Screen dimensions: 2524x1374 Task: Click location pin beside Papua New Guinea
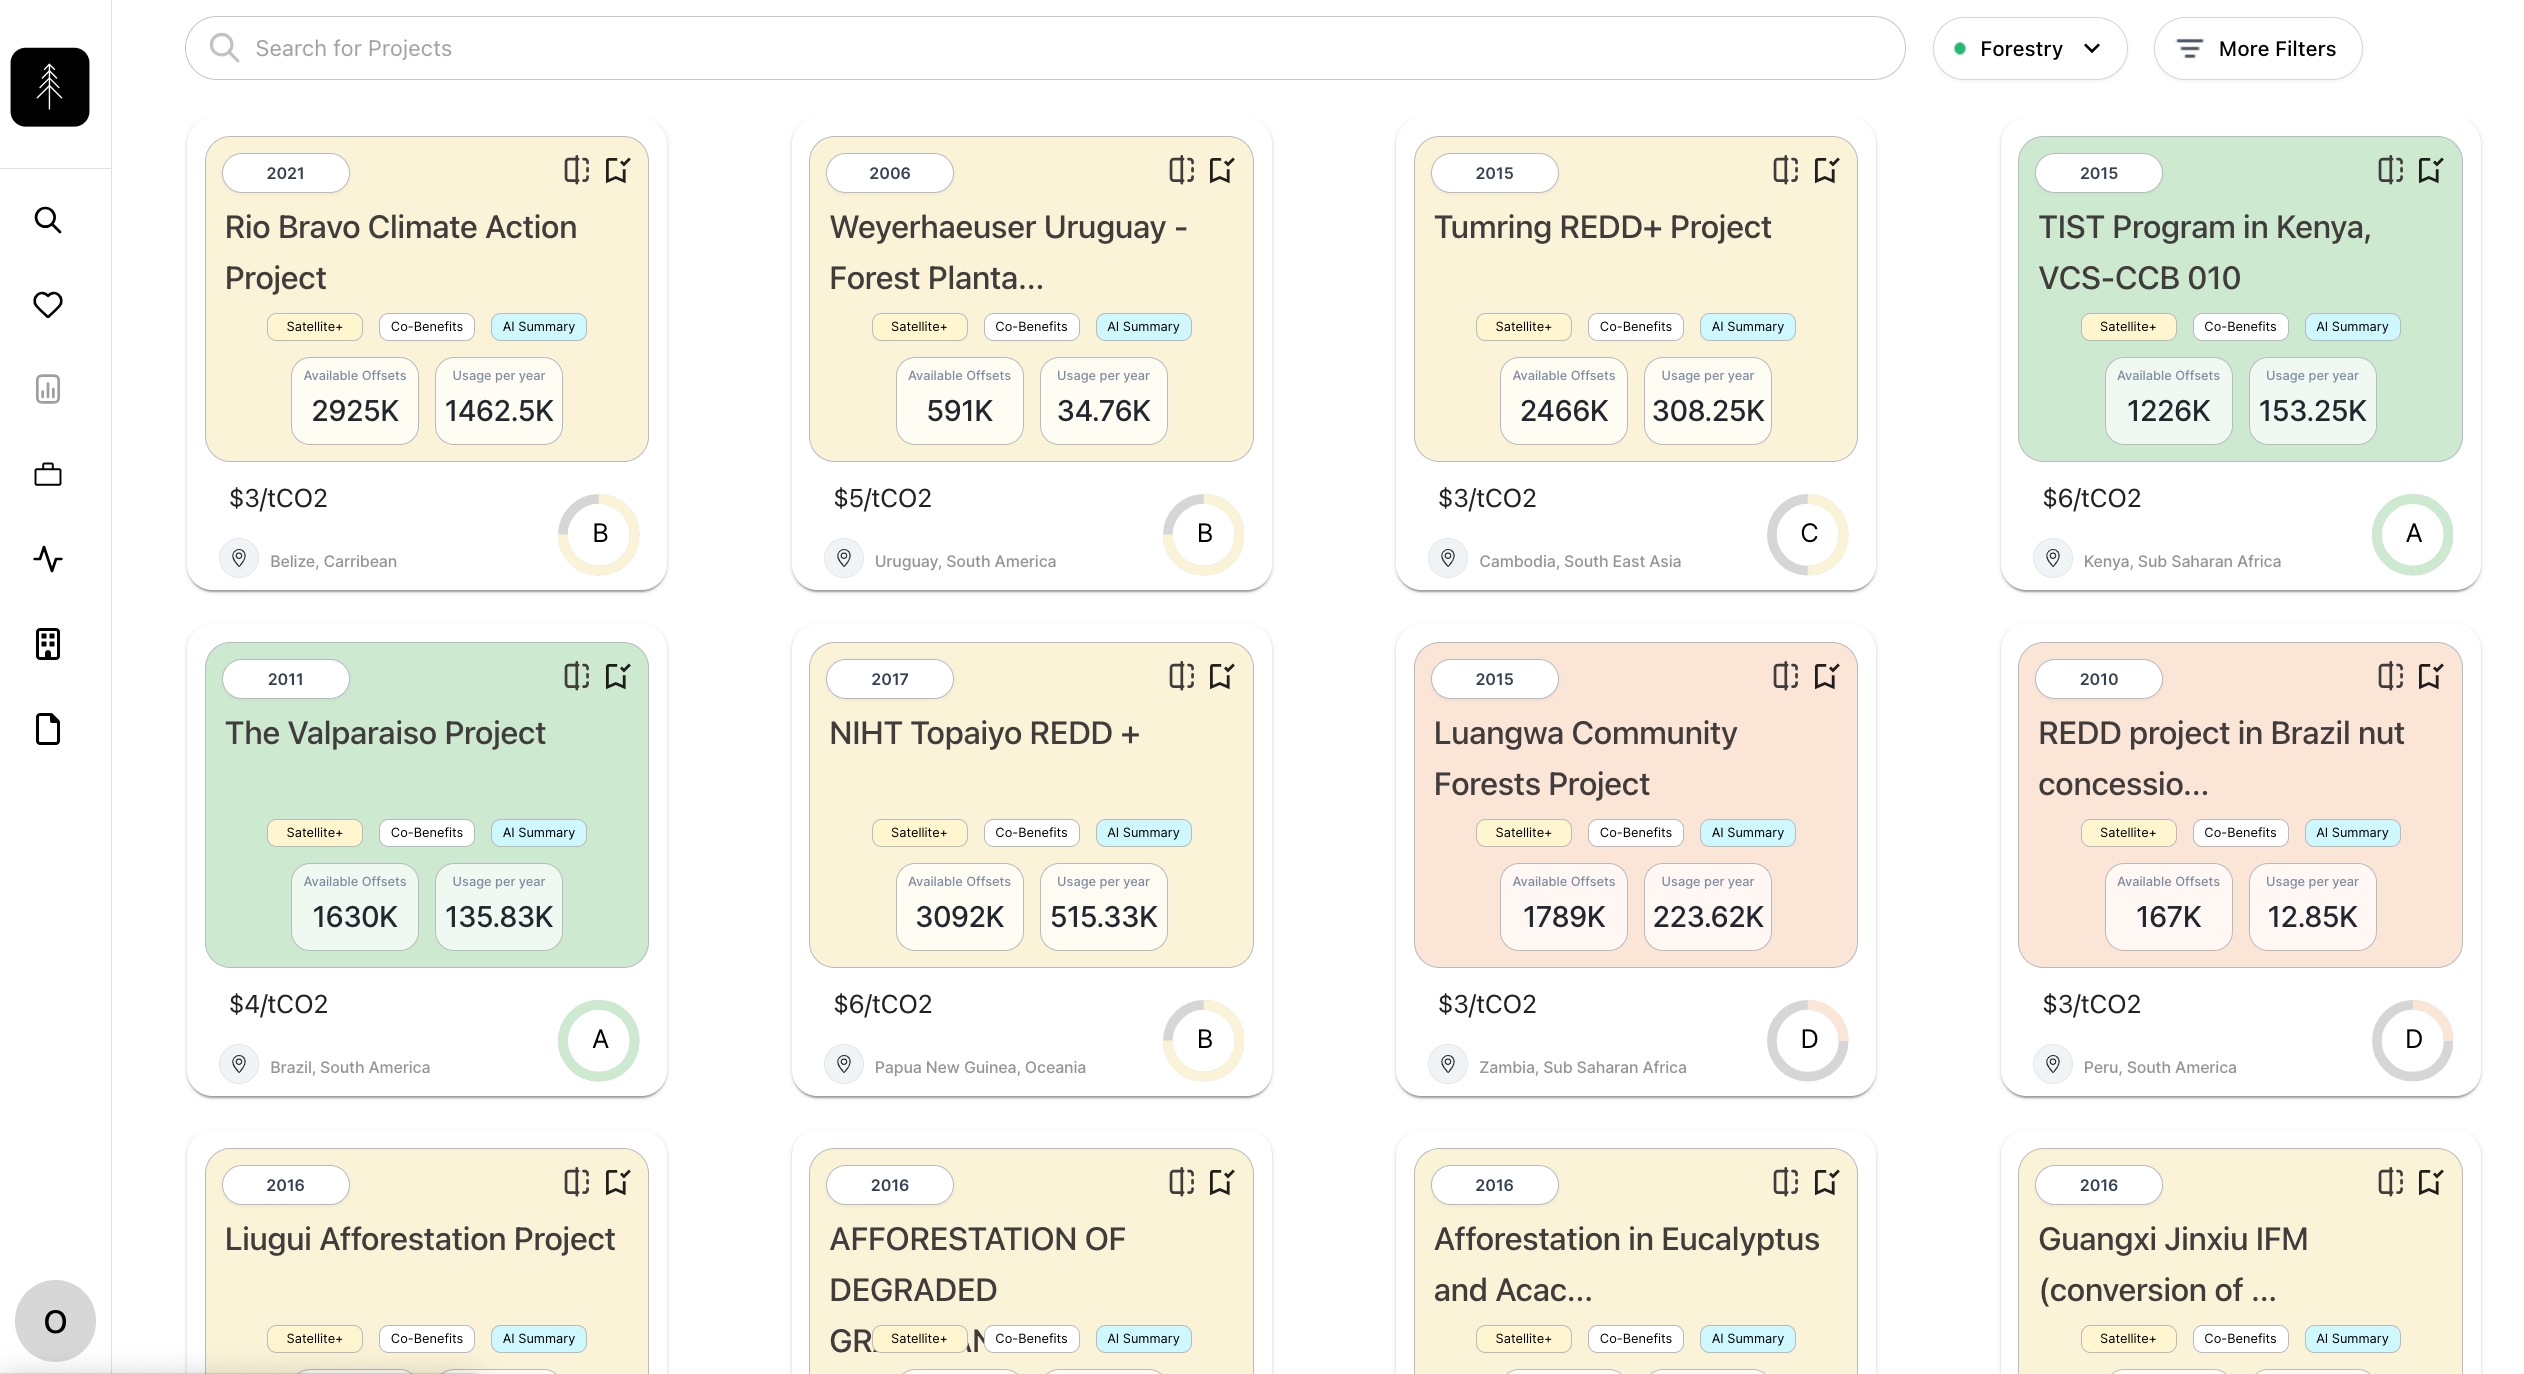844,1064
